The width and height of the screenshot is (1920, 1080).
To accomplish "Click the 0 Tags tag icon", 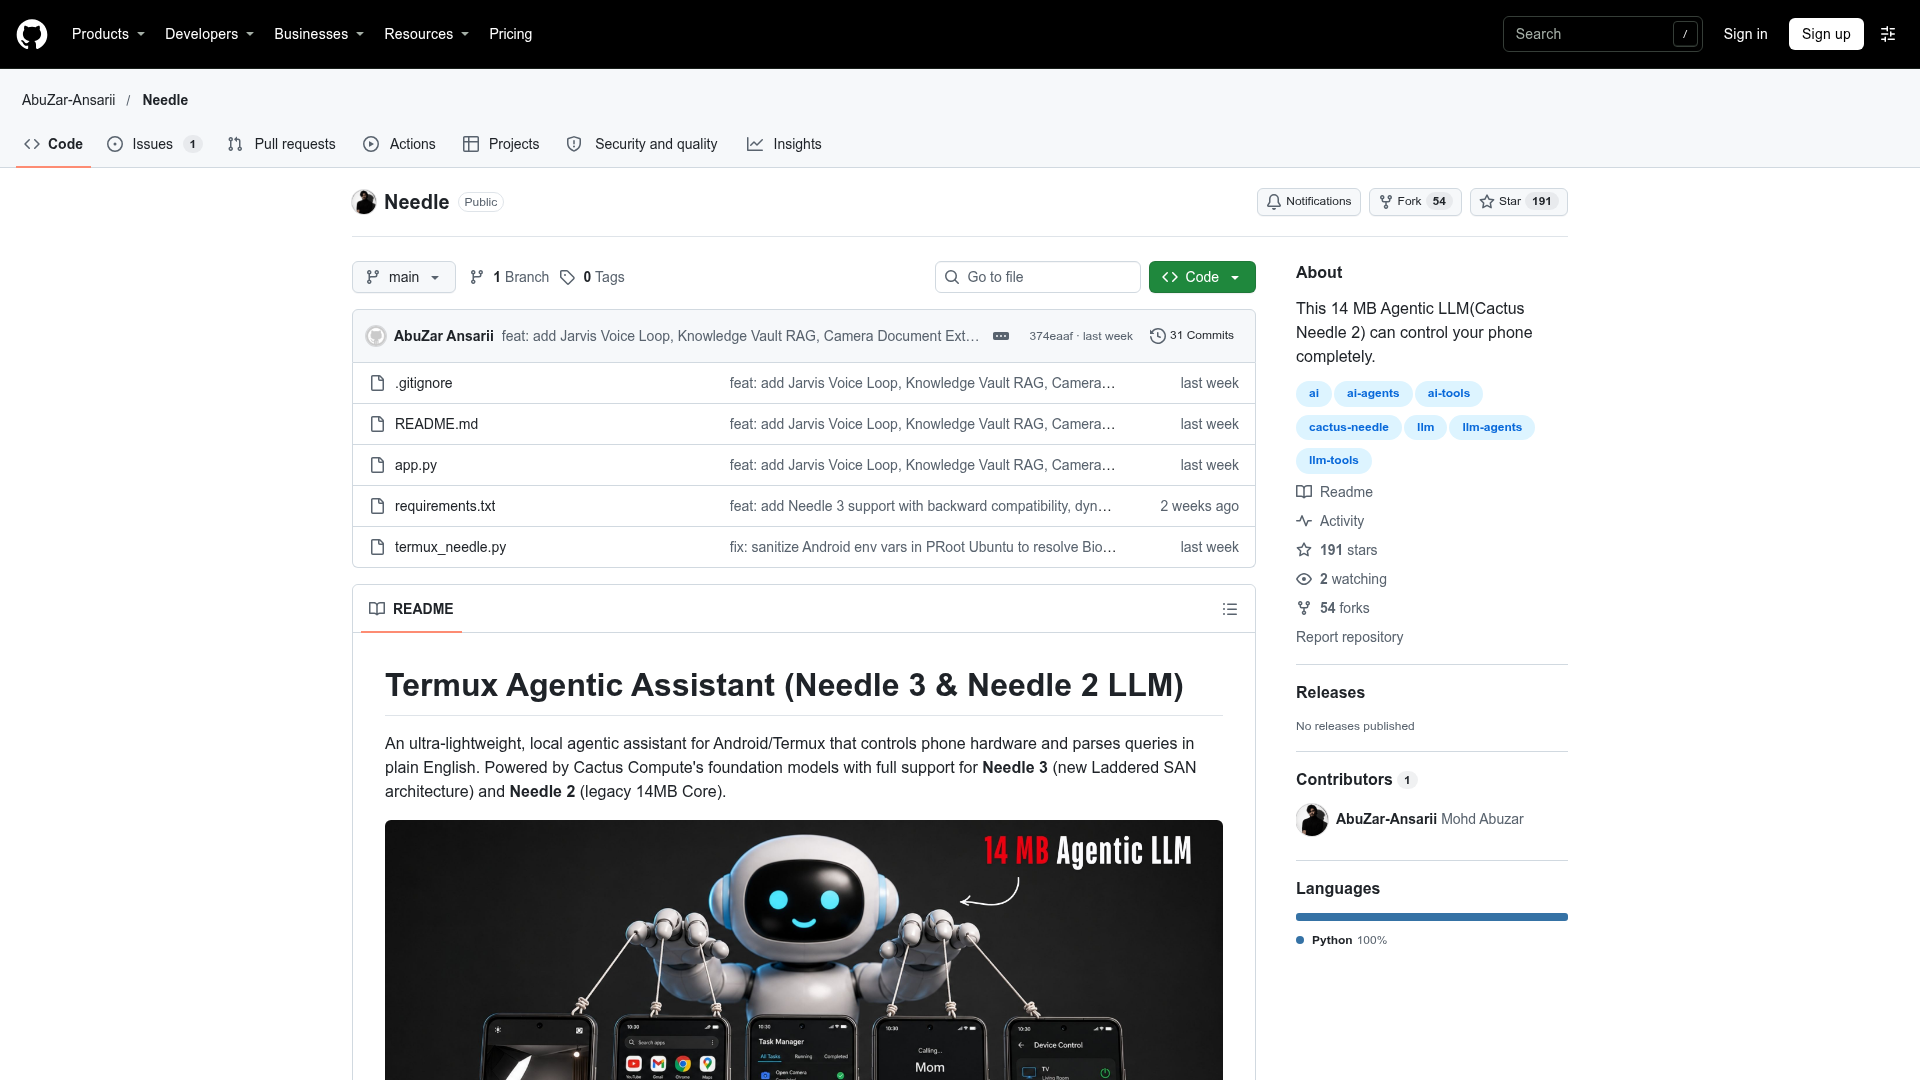I will tap(567, 277).
